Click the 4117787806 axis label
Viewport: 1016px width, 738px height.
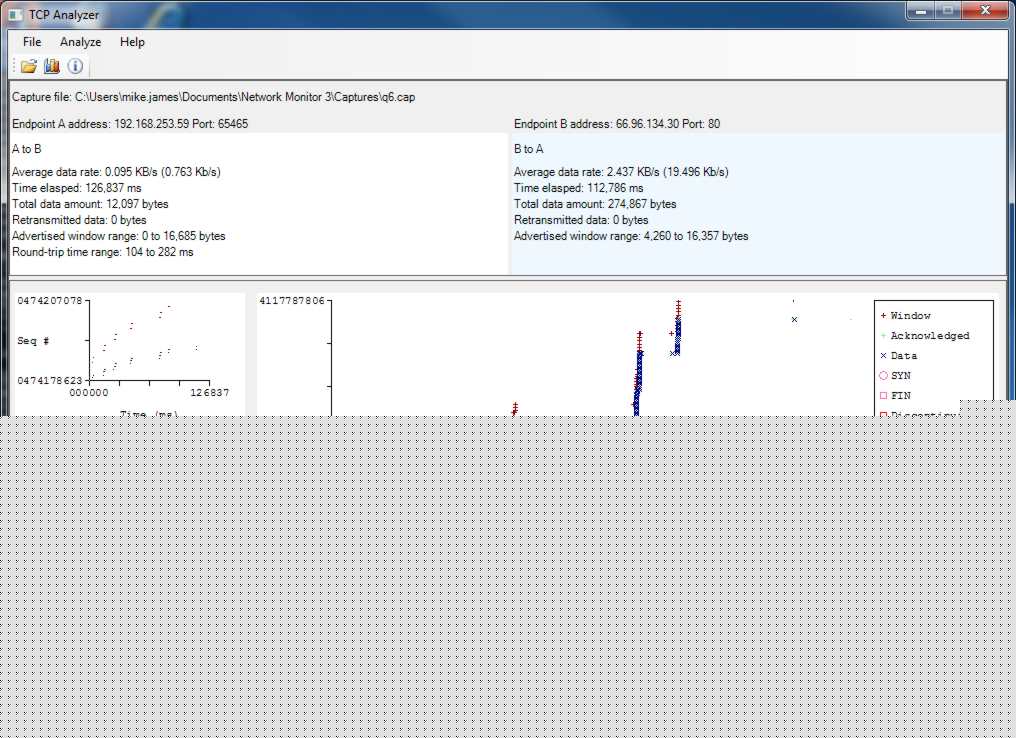(x=292, y=301)
